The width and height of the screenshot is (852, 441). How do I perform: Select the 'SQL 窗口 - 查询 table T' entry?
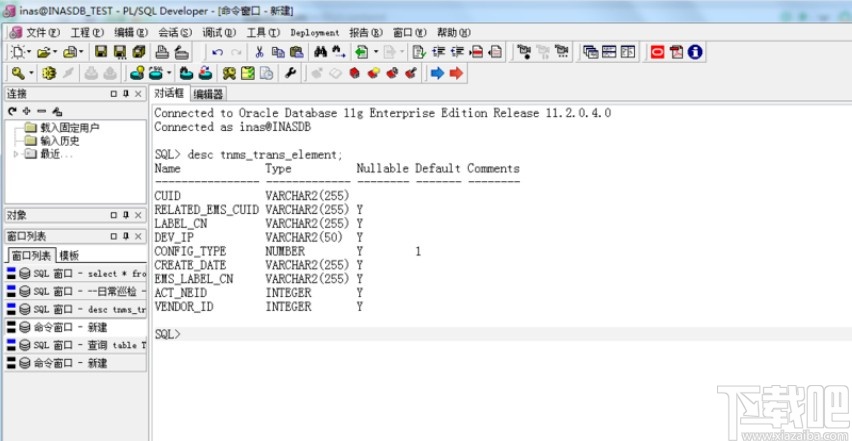point(76,345)
